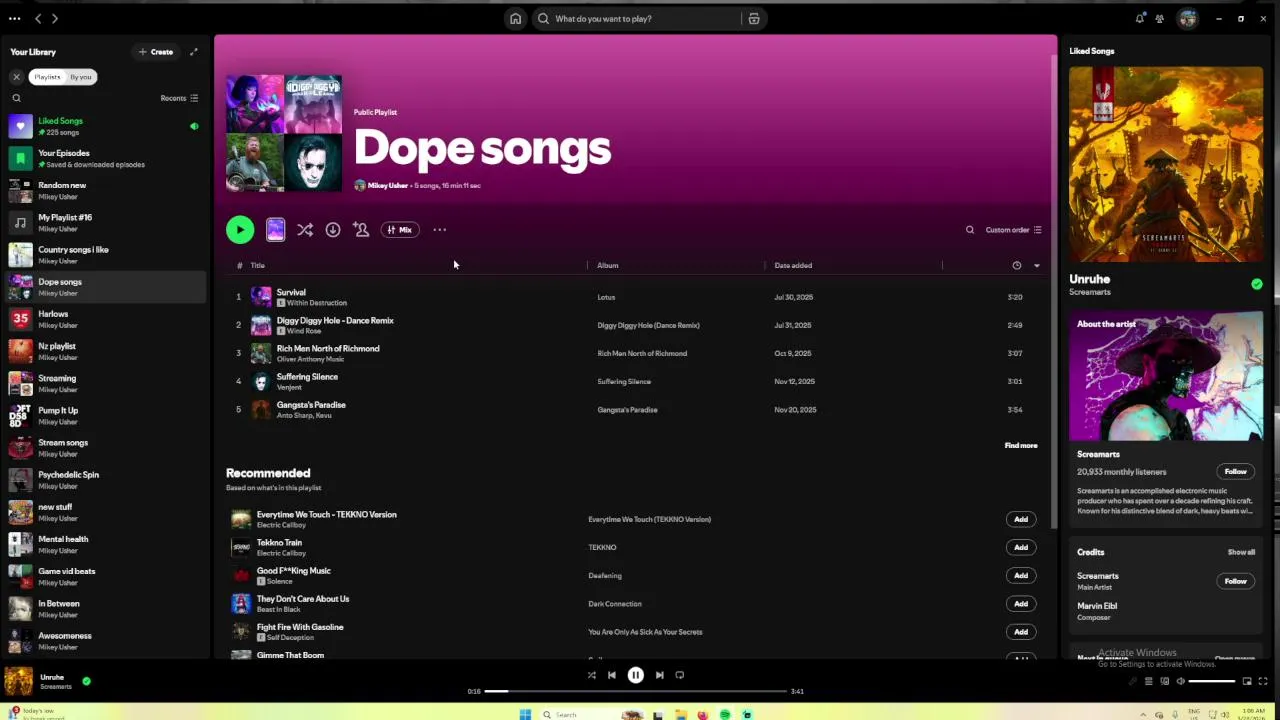Select the Playlists filter chip
Viewport: 1280px width, 720px height.
coord(47,77)
